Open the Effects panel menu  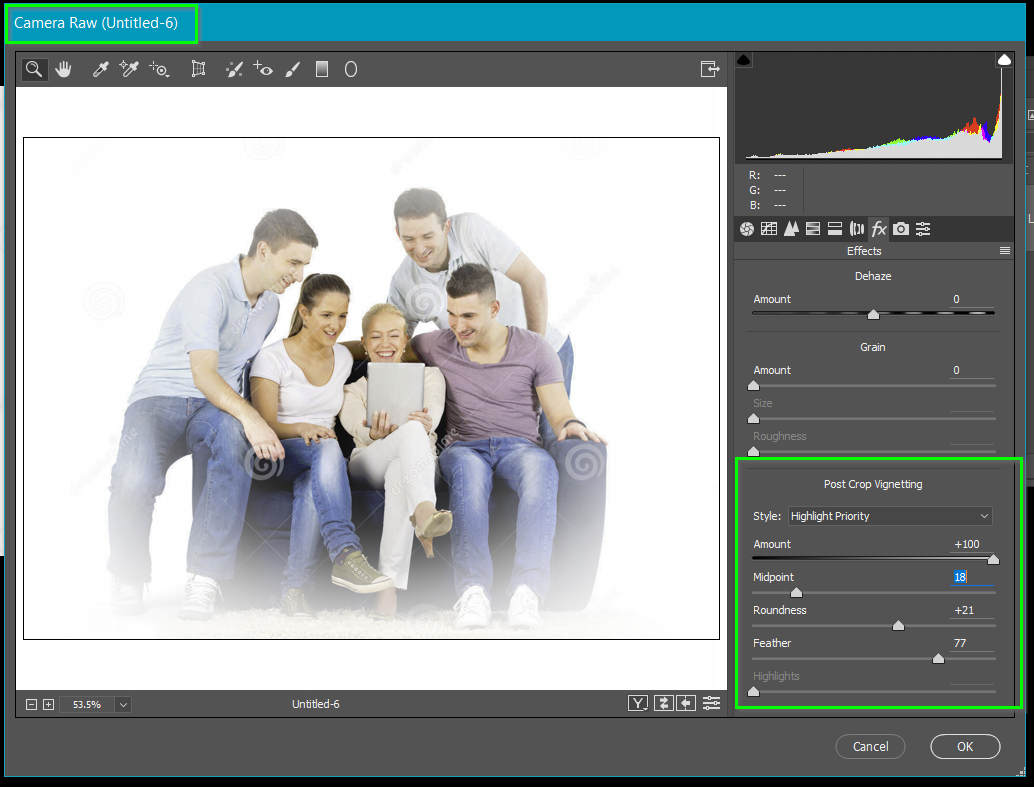[1005, 251]
